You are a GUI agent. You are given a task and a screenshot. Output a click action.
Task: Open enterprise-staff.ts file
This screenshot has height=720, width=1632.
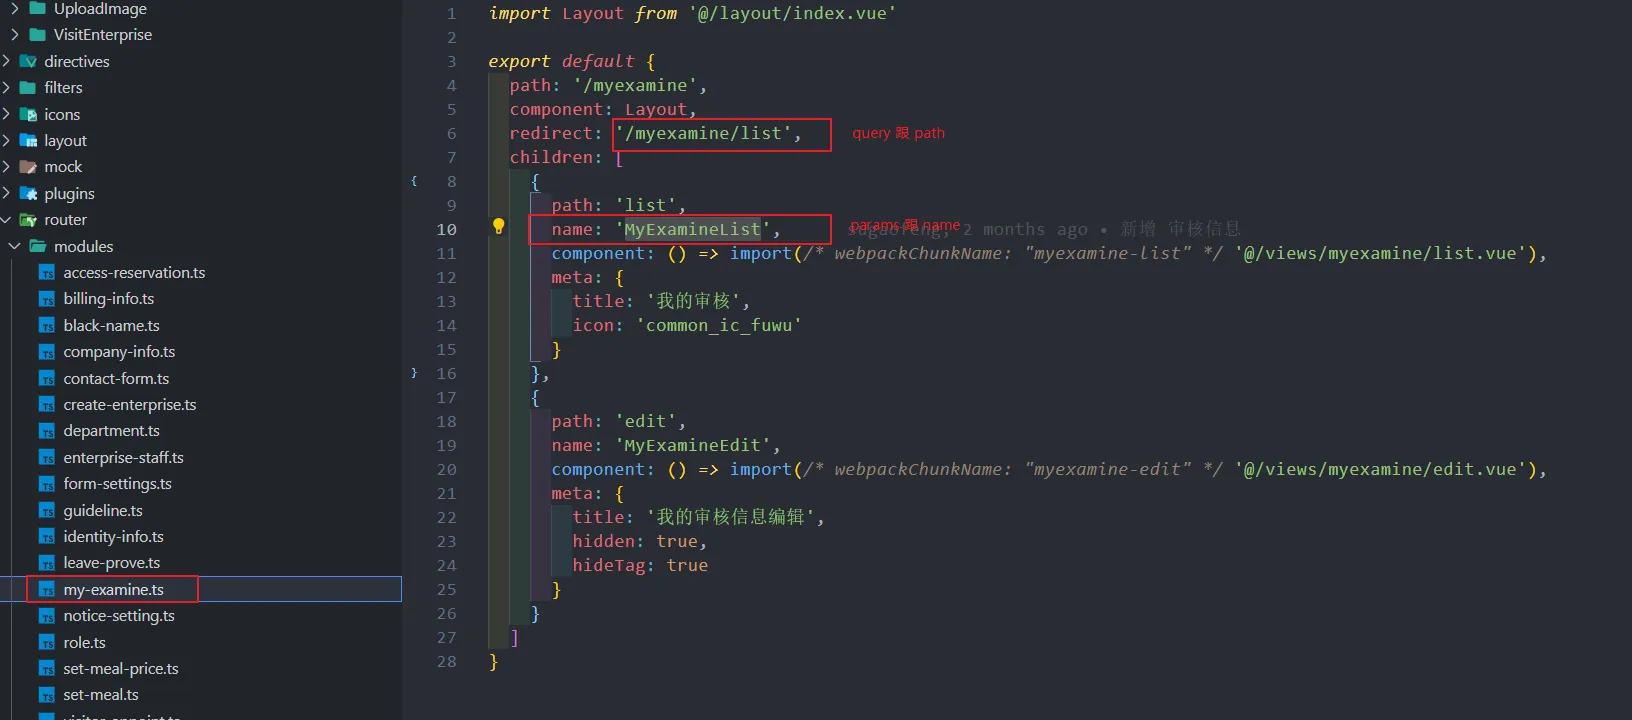pos(123,458)
